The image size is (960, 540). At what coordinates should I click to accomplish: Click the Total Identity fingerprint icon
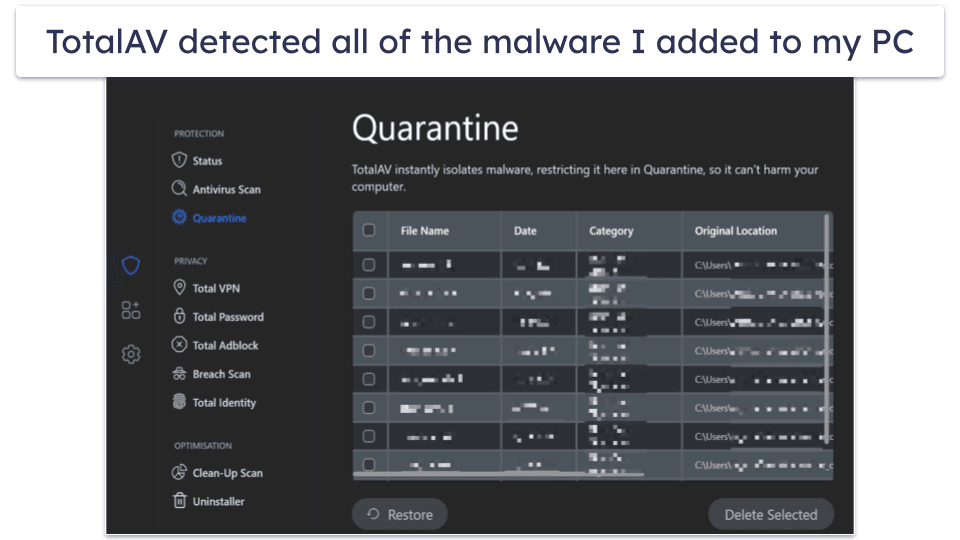tap(179, 402)
